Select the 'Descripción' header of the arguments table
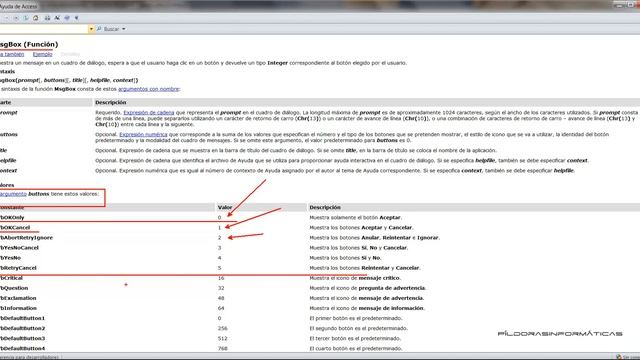The width and height of the screenshot is (640, 360). pos(111,102)
